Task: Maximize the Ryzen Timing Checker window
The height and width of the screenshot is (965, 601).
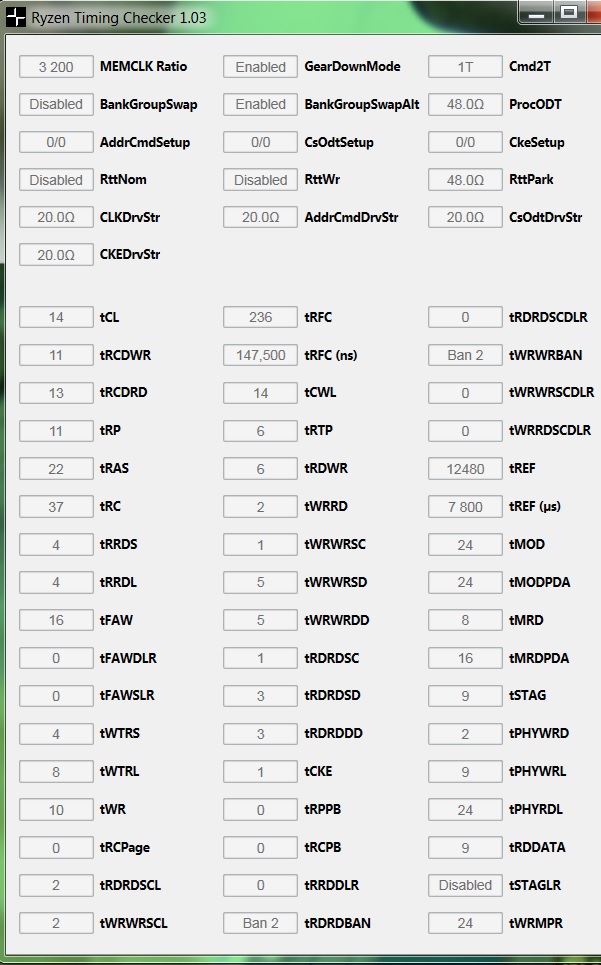Action: click(569, 12)
